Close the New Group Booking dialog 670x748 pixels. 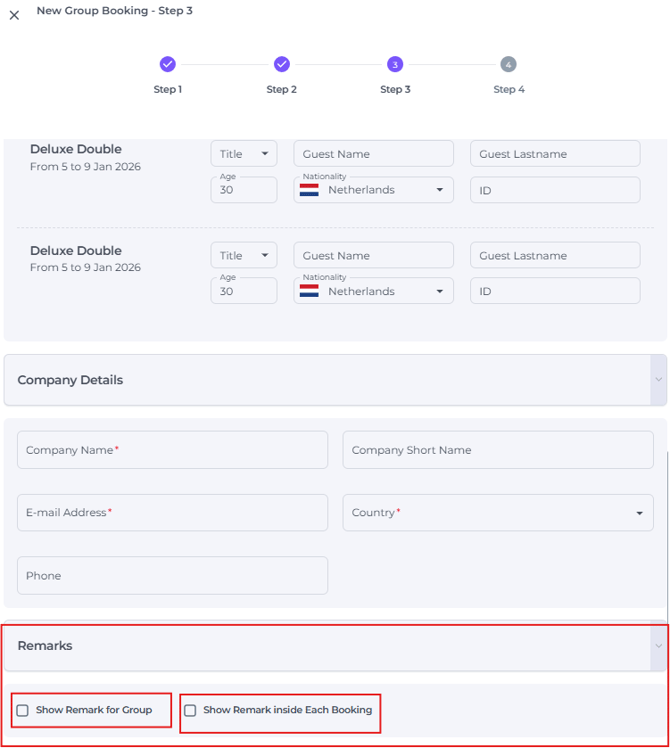click(14, 15)
